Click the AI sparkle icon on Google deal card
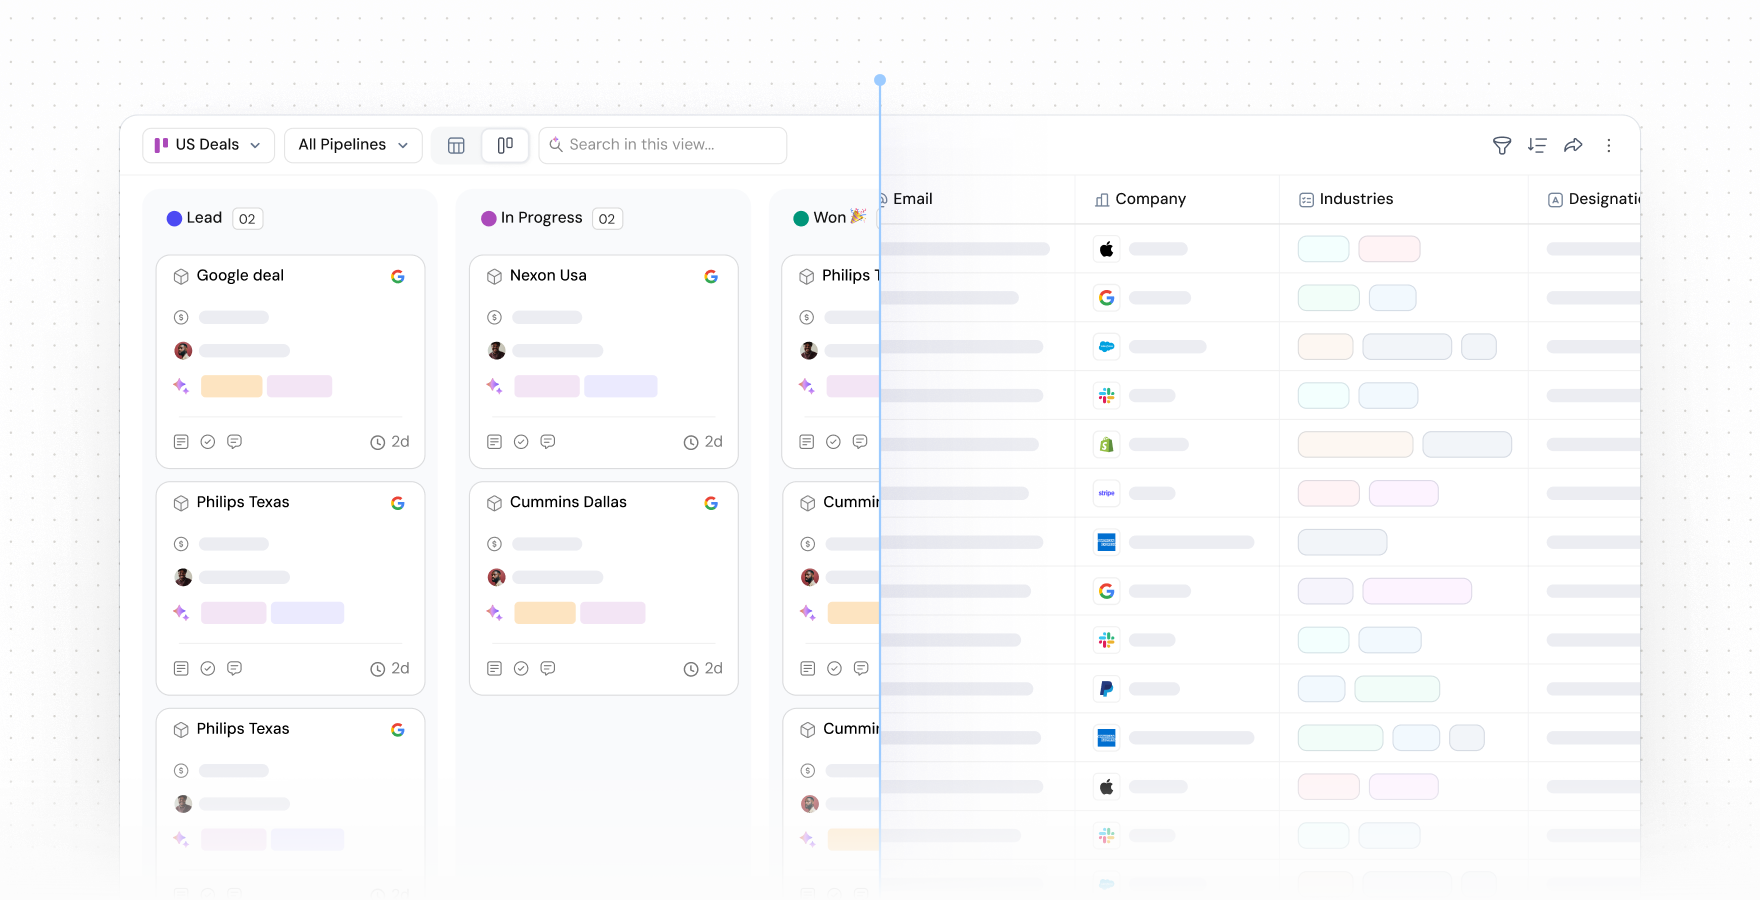Viewport: 1760px width, 900px height. [x=181, y=386]
